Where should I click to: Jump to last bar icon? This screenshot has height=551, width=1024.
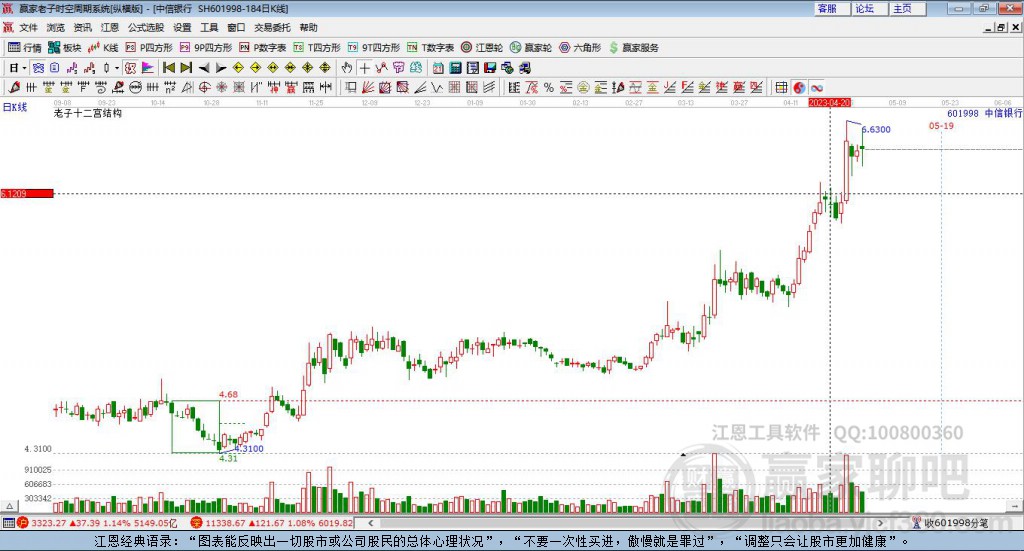(x=186, y=68)
